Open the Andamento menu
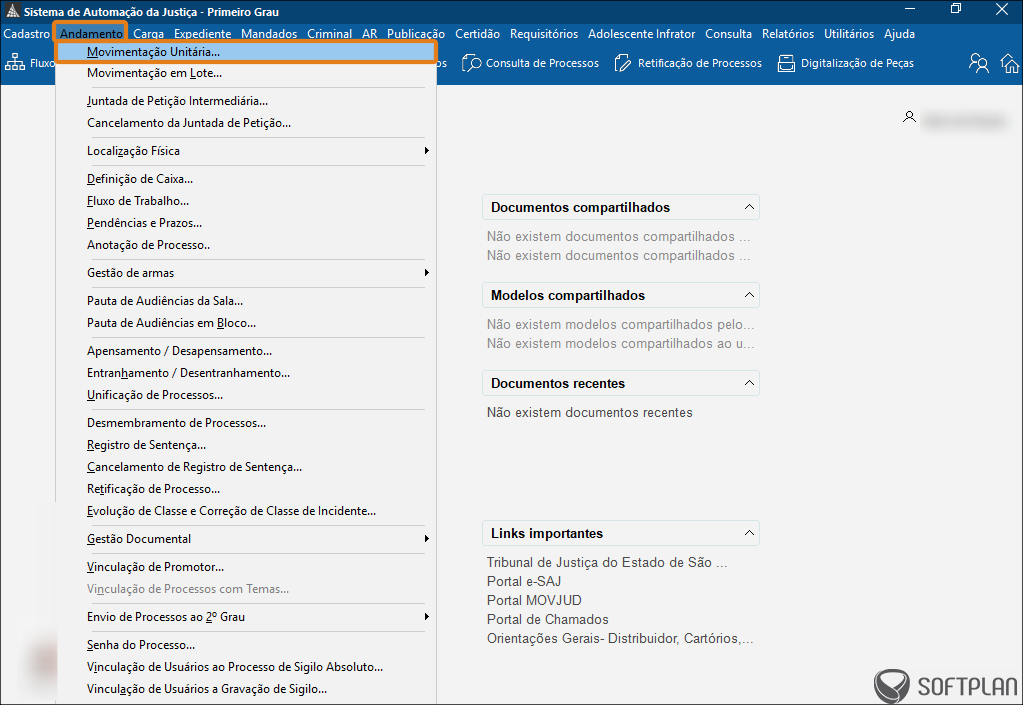This screenshot has height=705, width=1023. point(91,34)
